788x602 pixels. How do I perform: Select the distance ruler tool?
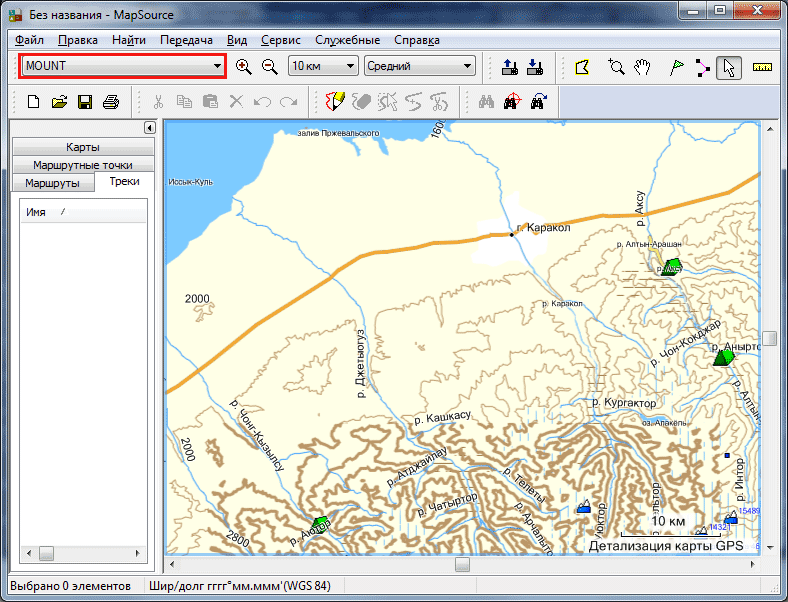tap(762, 67)
